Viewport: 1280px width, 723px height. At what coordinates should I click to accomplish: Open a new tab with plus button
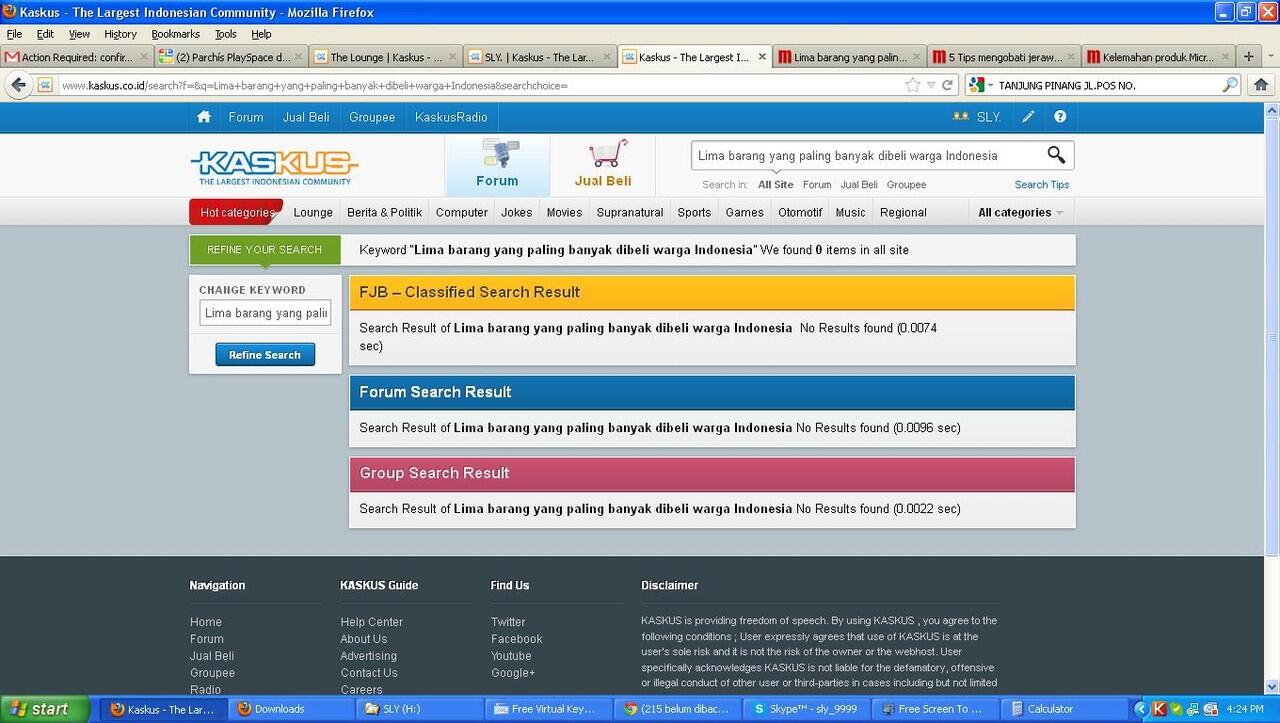[x=1248, y=57]
